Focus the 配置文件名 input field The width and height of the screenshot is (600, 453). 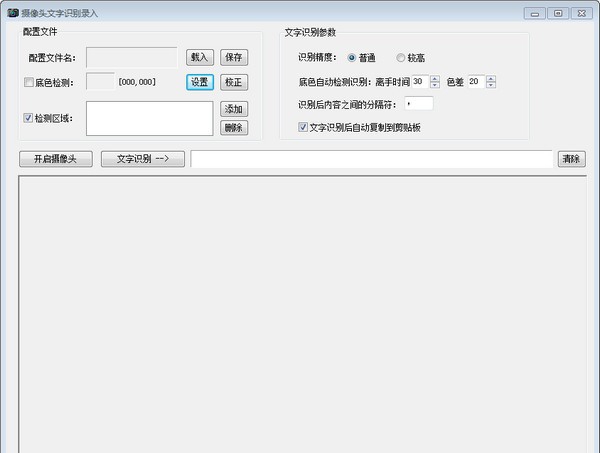pyautogui.click(x=132, y=57)
